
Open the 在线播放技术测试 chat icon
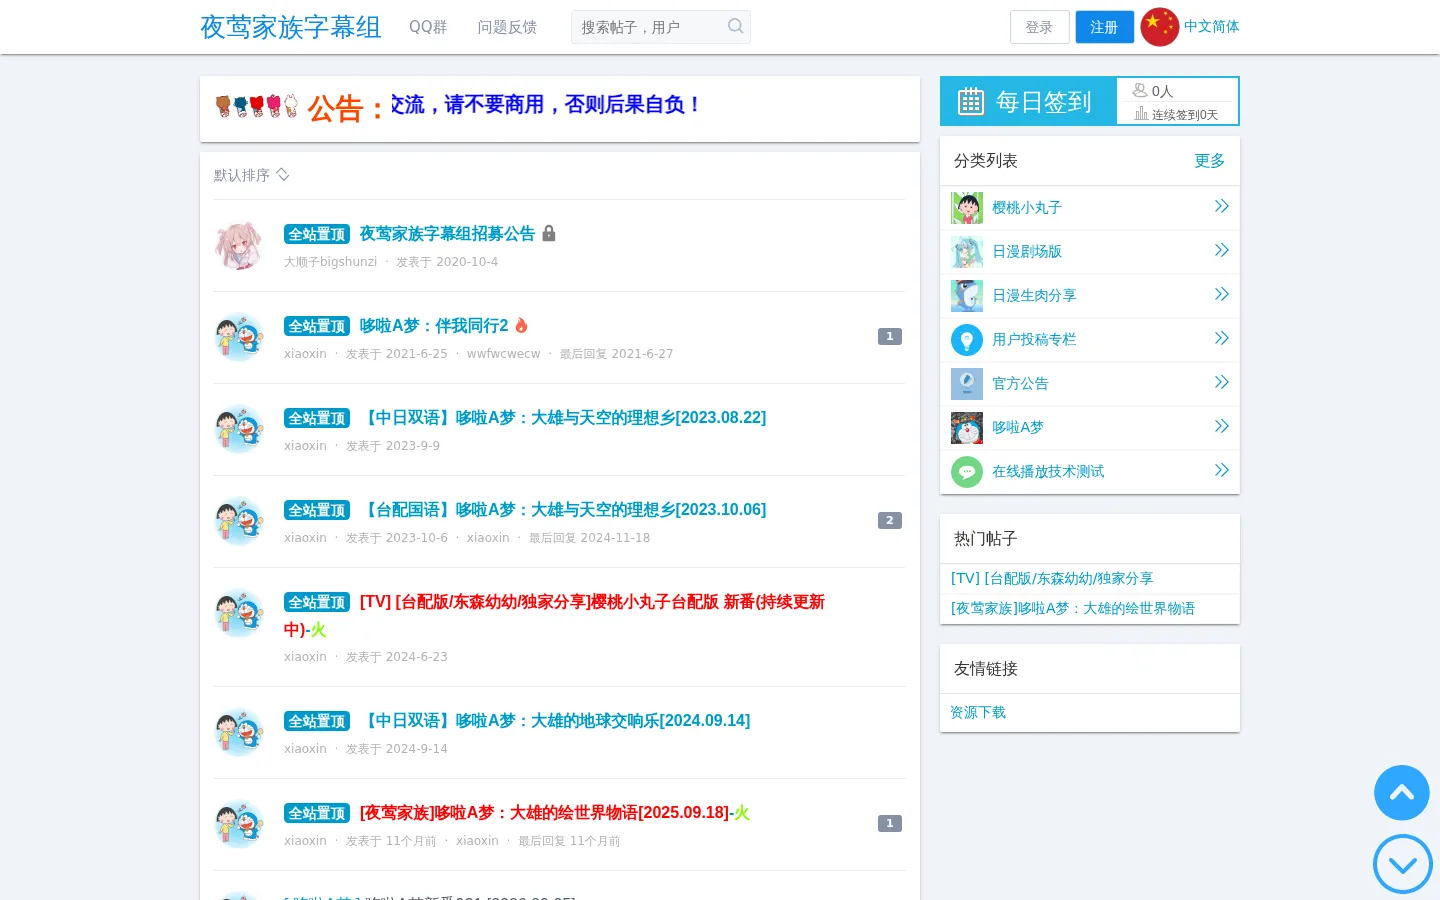[967, 472]
